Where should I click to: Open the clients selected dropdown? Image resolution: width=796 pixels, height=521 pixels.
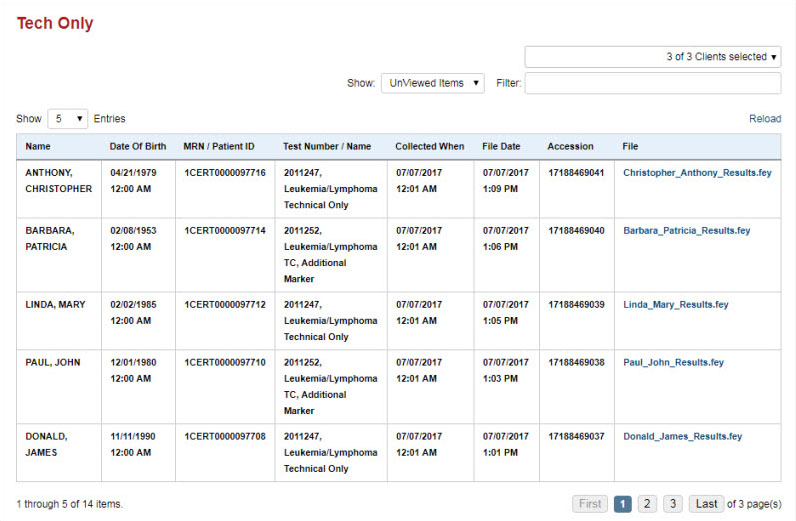tap(652, 57)
